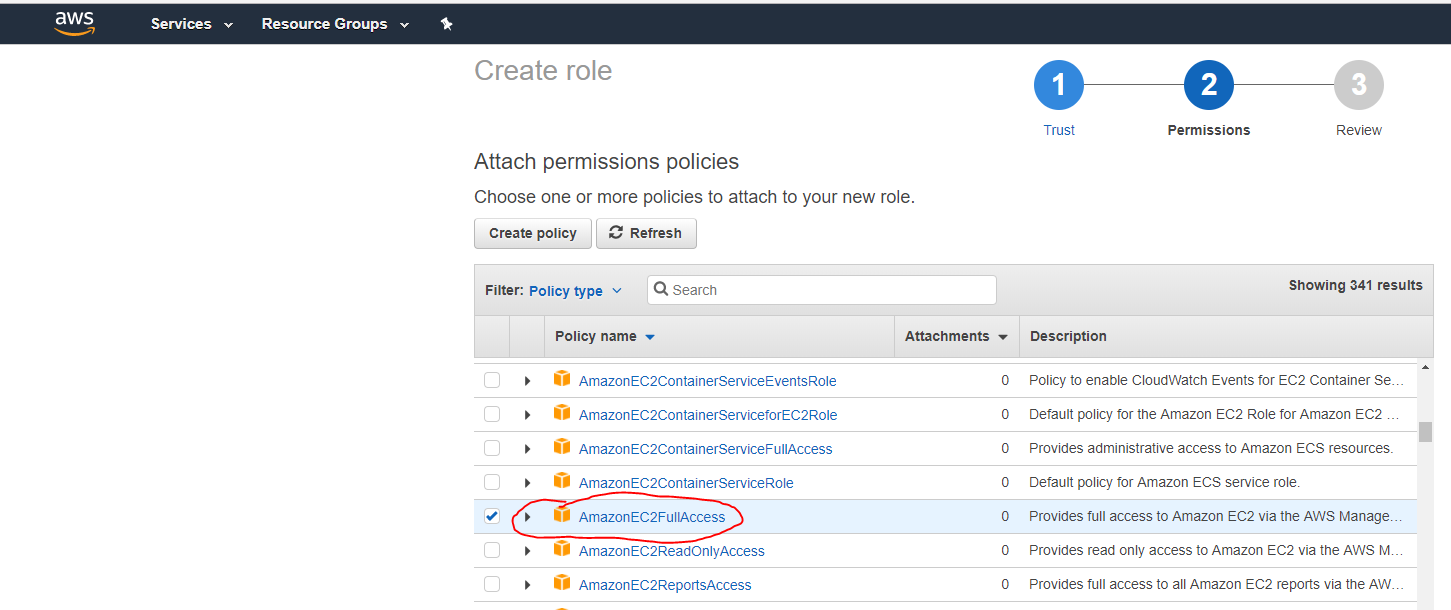
Task: Check AmazonEC2ContainerServiceEventsRole checkbox
Action: pyautogui.click(x=492, y=380)
